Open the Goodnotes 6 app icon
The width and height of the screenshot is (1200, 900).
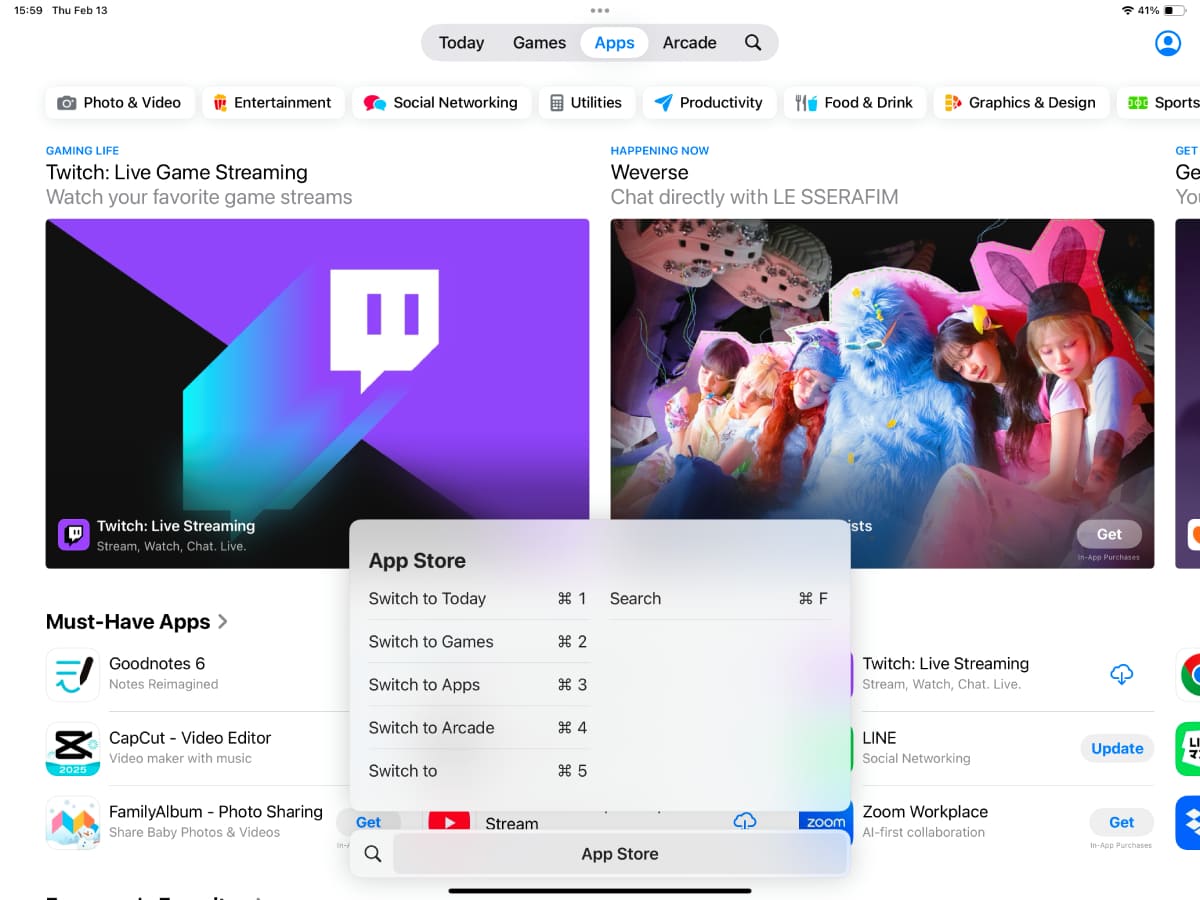pyautogui.click(x=73, y=674)
